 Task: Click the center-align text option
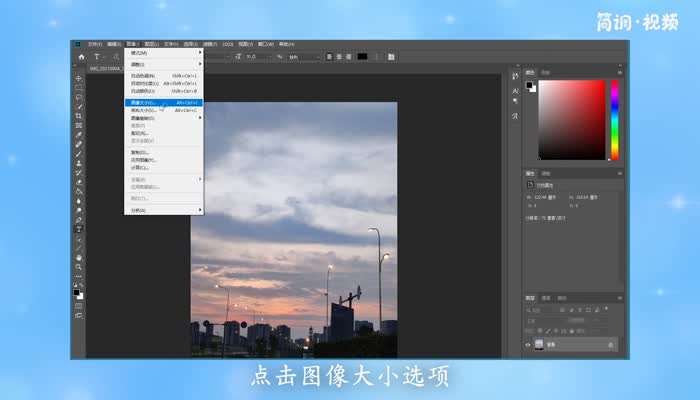[338, 57]
